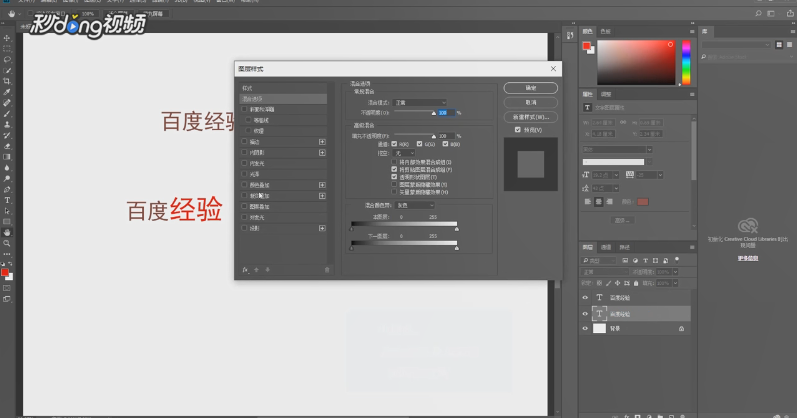Viewport: 797px width, 418px height.
Task: Hide the Background layer visibility
Action: [x=585, y=329]
